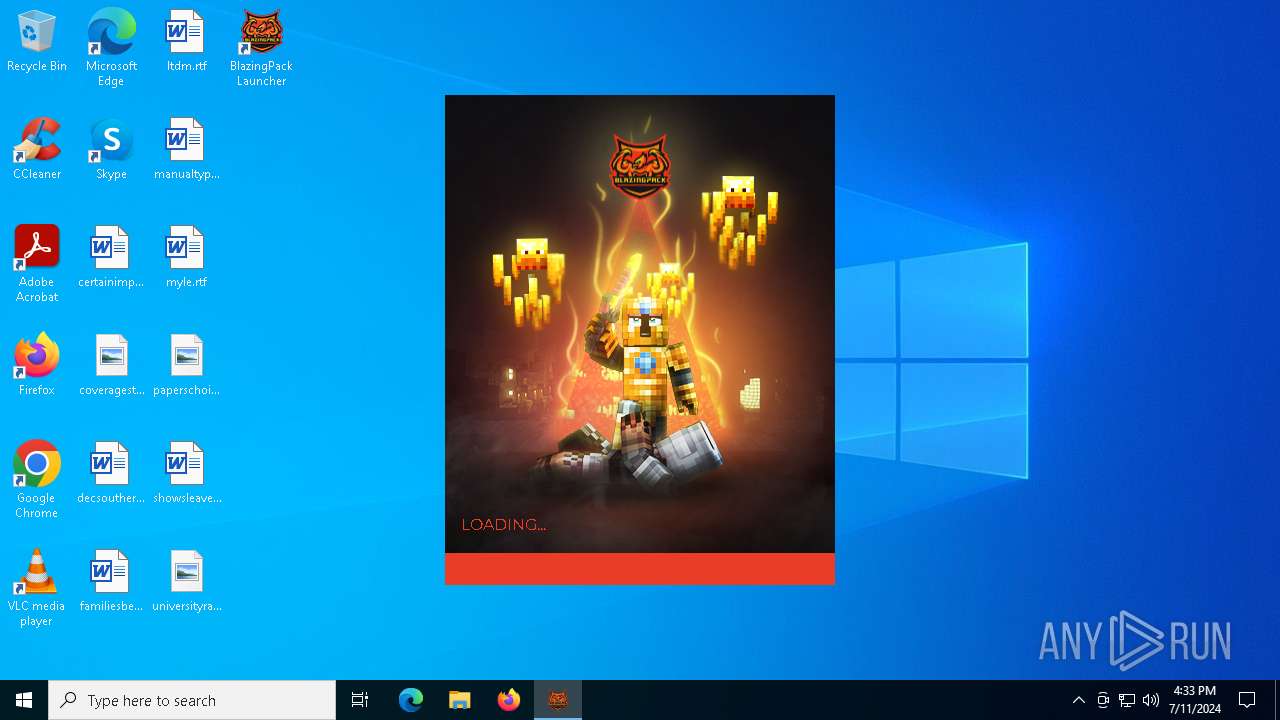1280x720 pixels.
Task: Launch Microsoft Edge from the desktop
Action: [111, 47]
